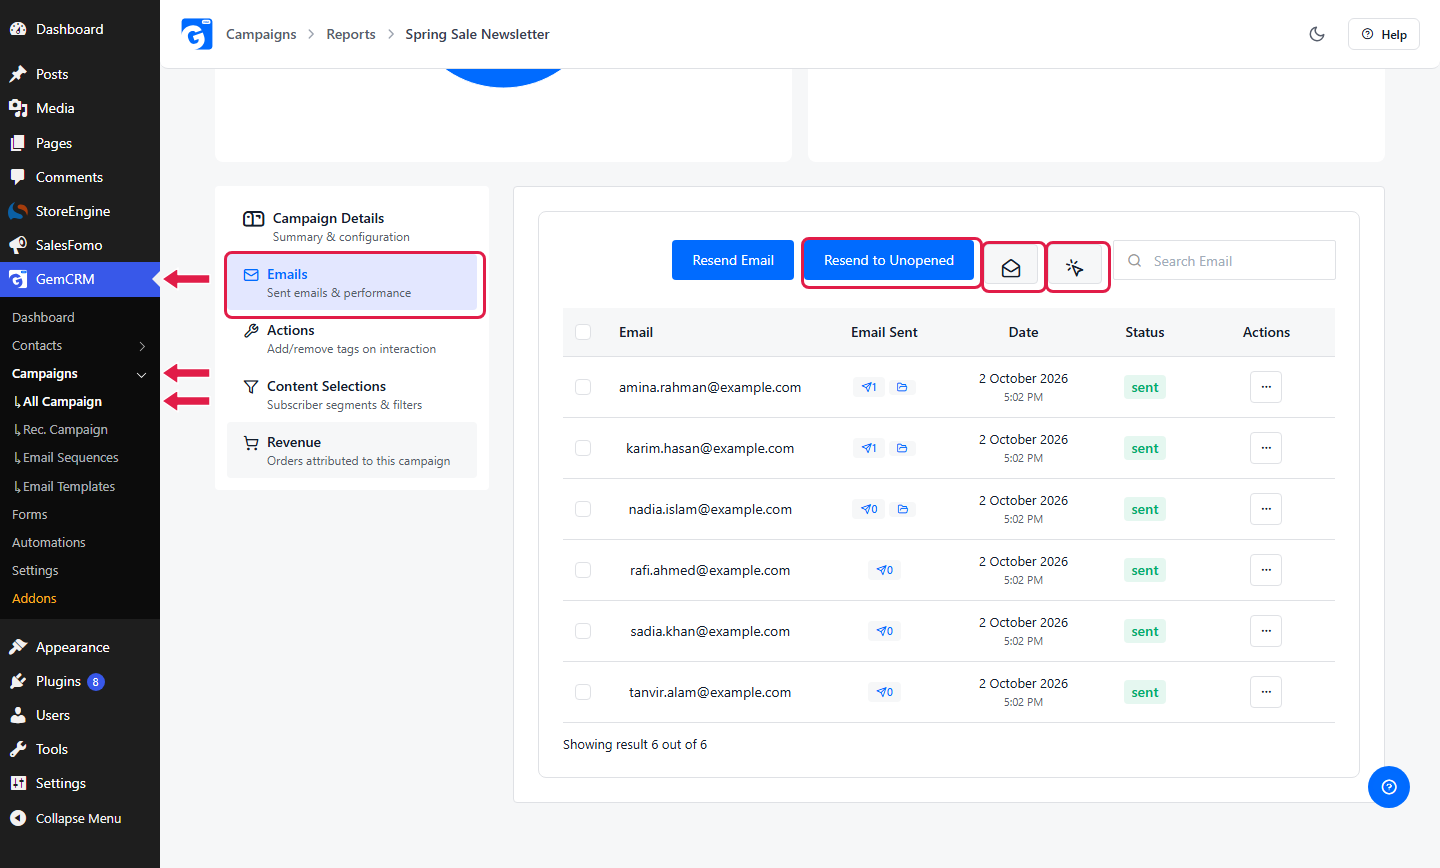Check the box for rafi.ahmed@example.com
This screenshot has height=868, width=1440.
(x=583, y=570)
